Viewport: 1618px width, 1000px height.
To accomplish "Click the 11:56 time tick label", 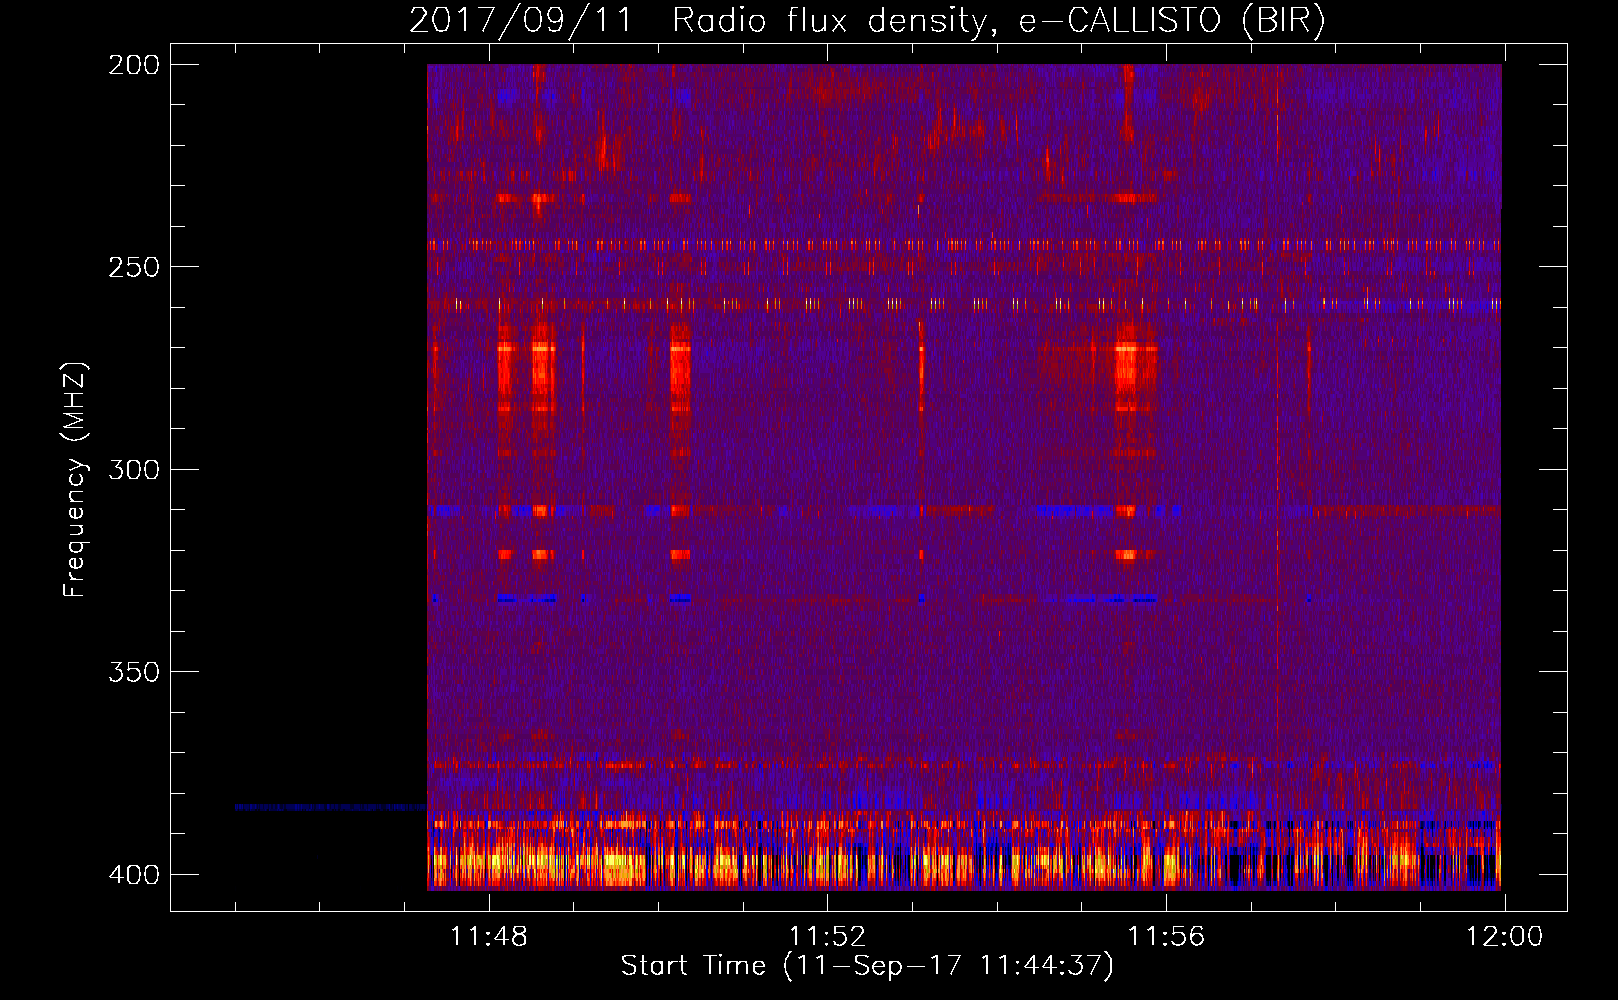I will [x=1166, y=937].
